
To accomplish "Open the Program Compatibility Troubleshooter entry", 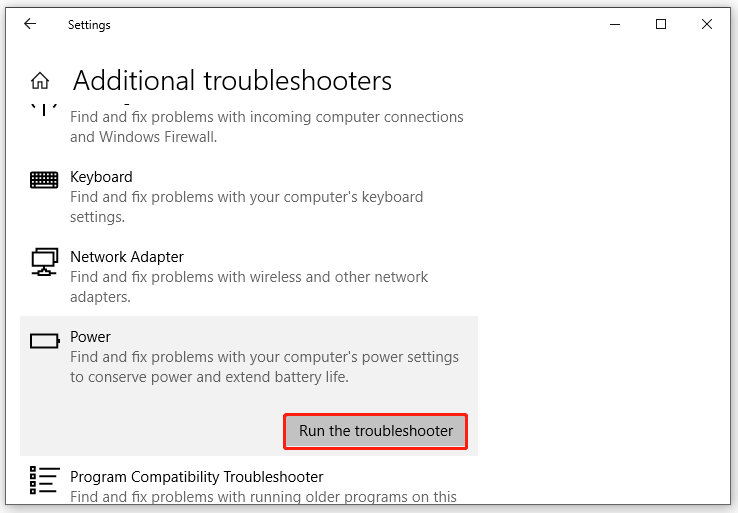I will (196, 477).
